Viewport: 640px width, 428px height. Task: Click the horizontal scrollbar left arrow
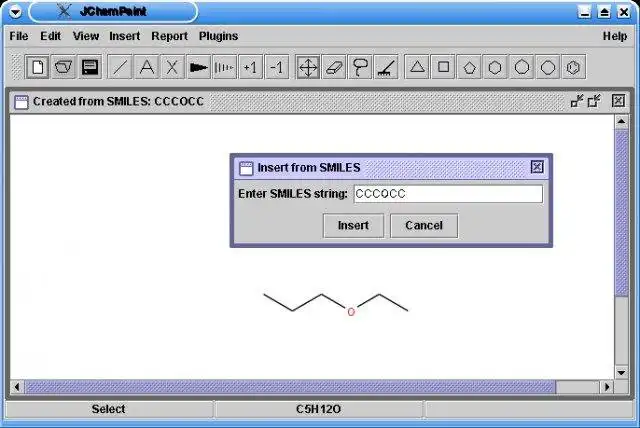(17, 387)
